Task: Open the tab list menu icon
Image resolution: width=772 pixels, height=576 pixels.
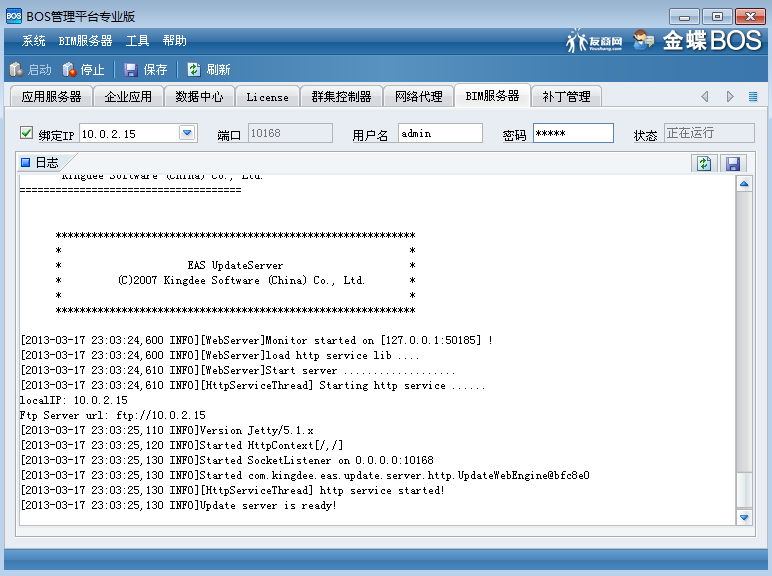Action: [x=753, y=96]
